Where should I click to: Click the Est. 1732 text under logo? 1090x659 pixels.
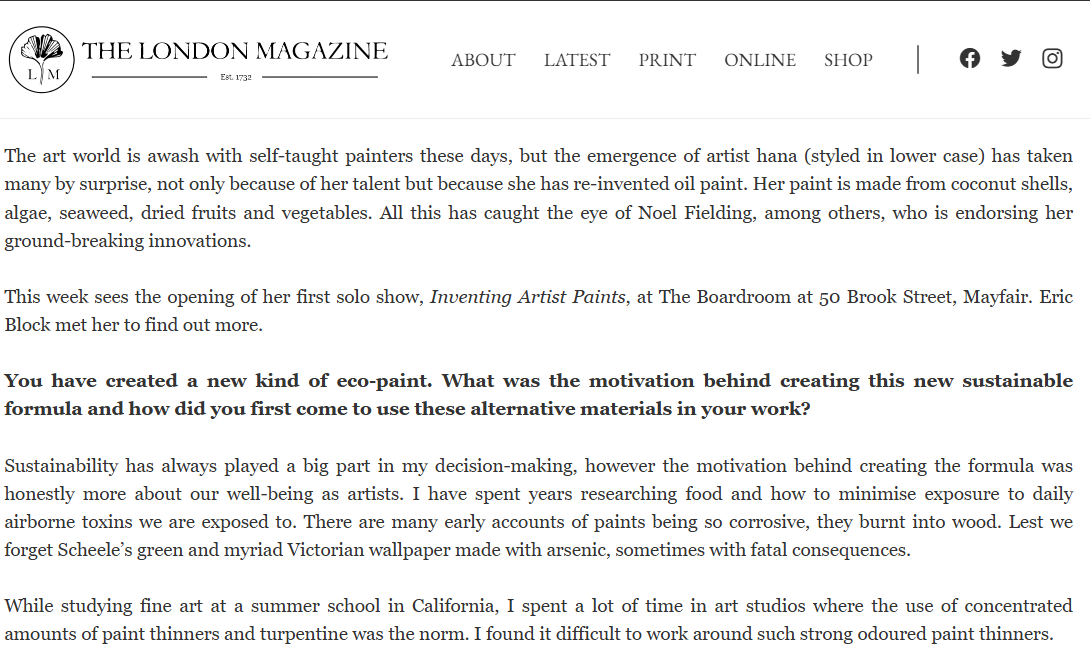point(236,77)
